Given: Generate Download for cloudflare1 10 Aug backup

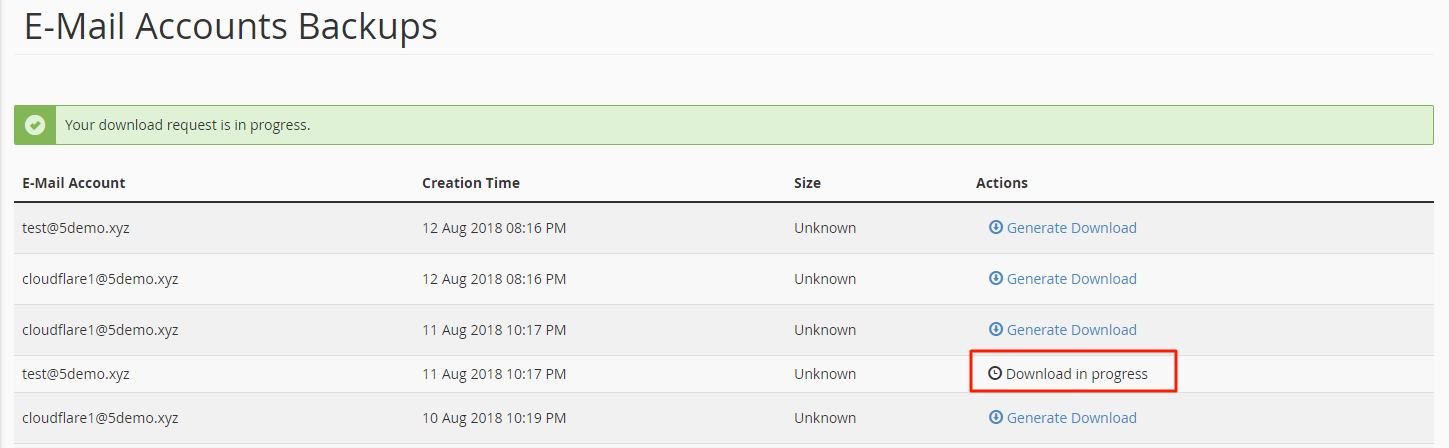Looking at the screenshot, I should 1071,418.
